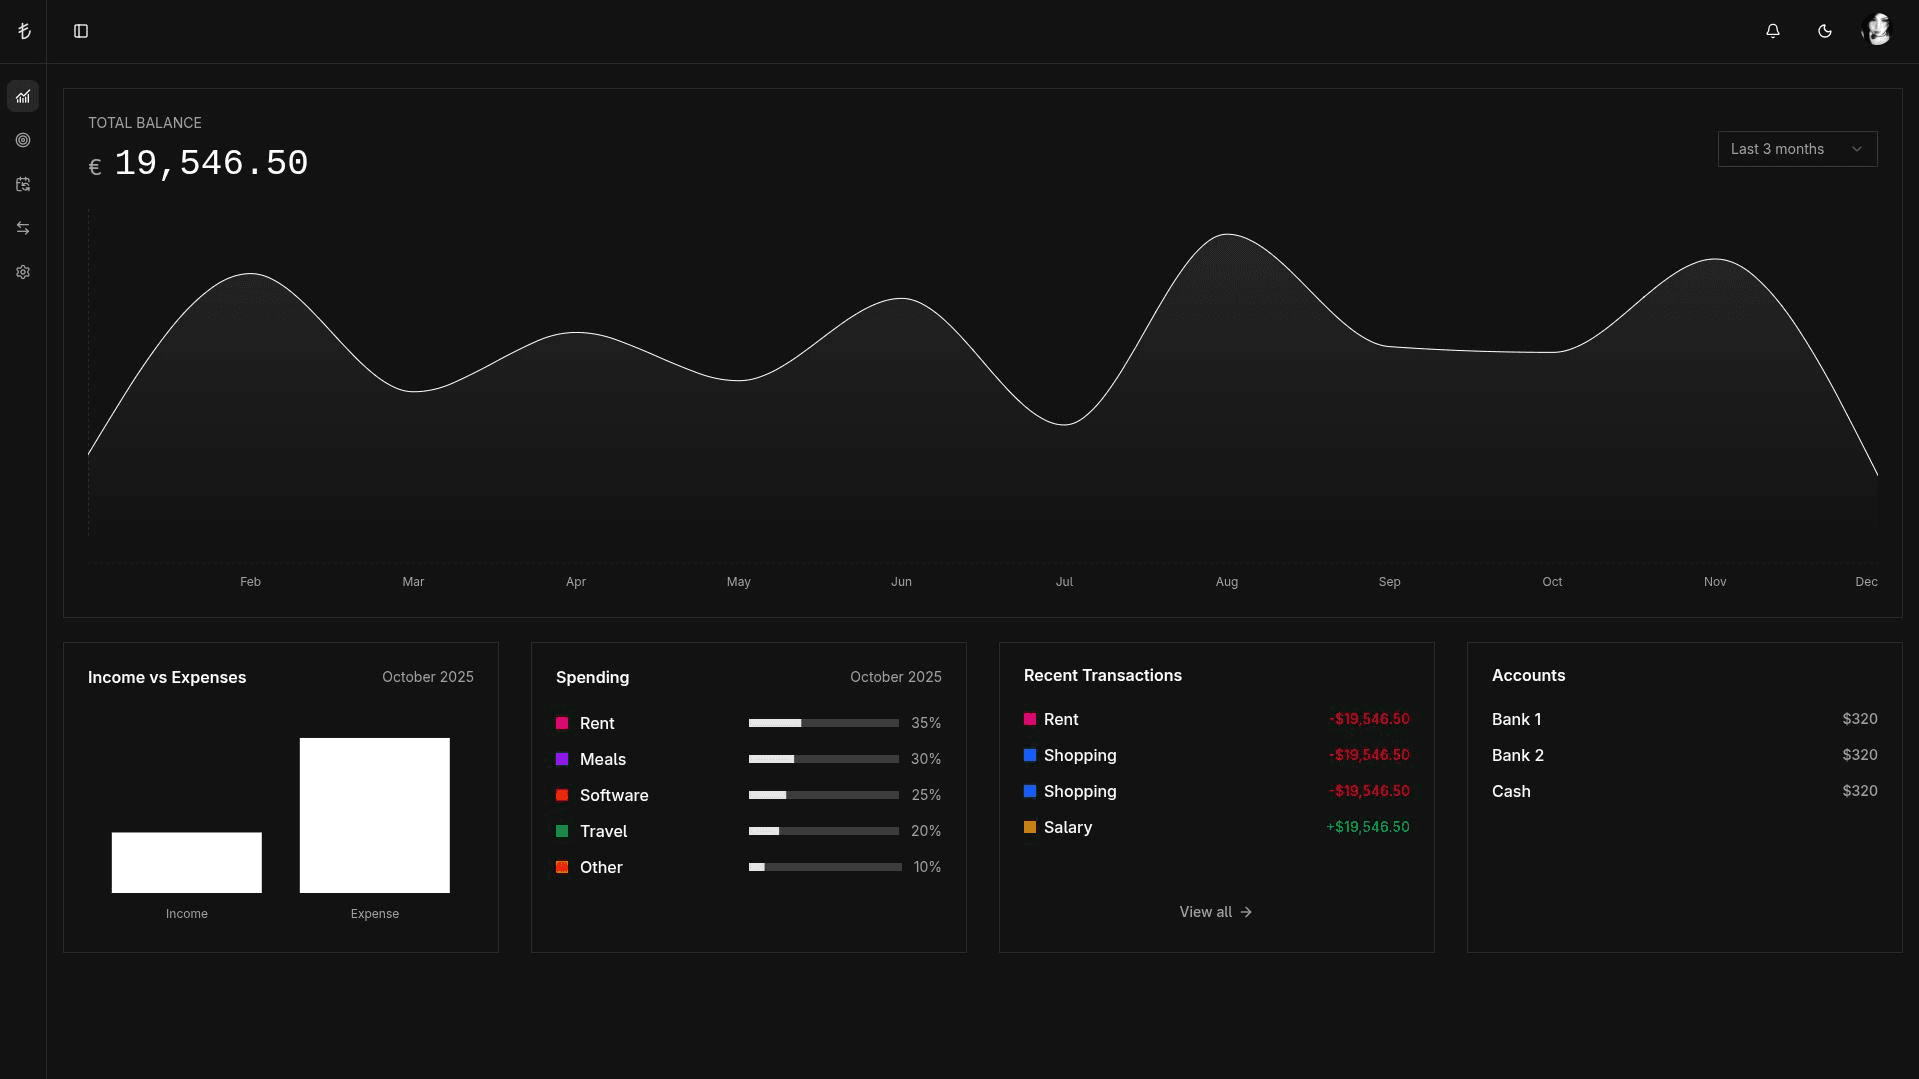Open the Budgets calendar icon in sidebar
Screen dimensions: 1919x1079
tap(22, 184)
